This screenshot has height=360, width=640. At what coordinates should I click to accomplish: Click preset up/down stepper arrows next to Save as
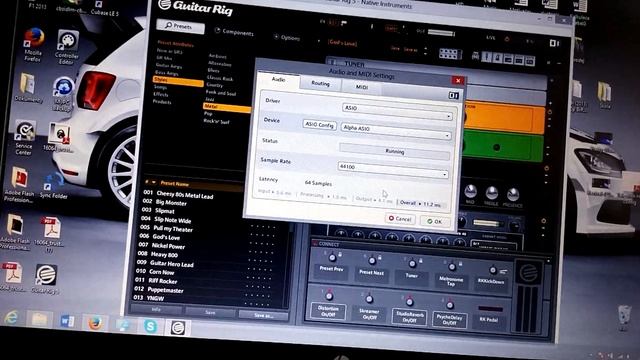pos(425,51)
